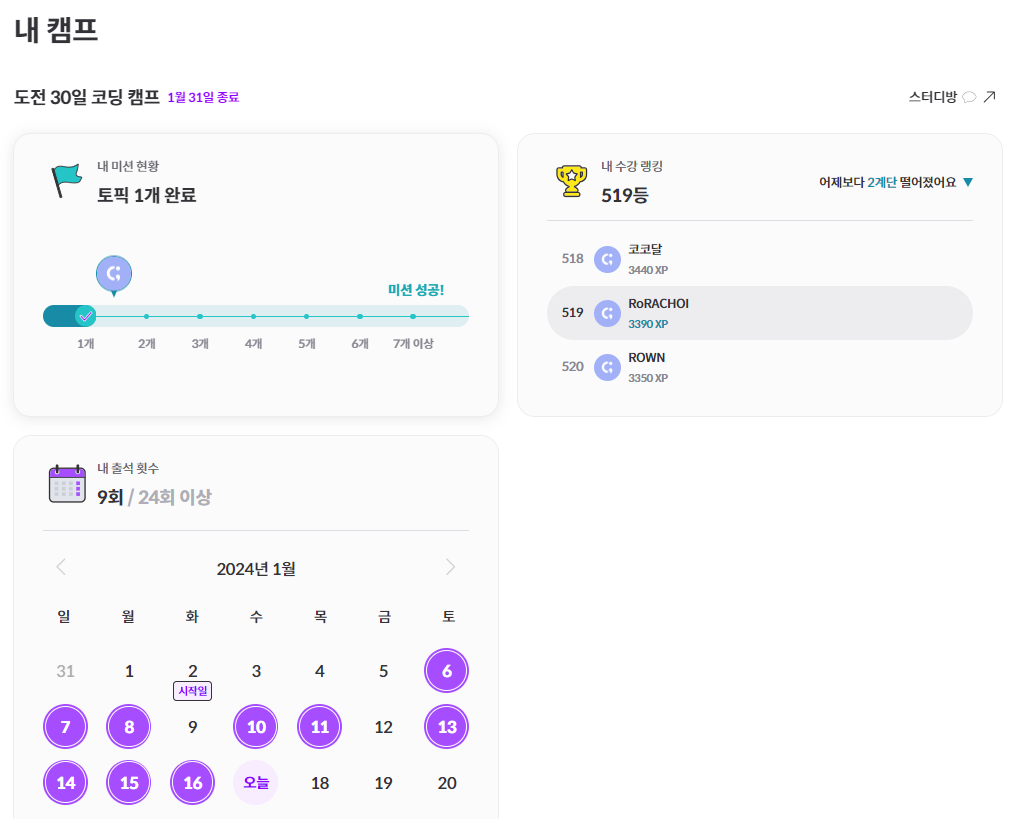
Task: Click the 4개 milestone dot on progress bar
Action: click(x=253, y=317)
